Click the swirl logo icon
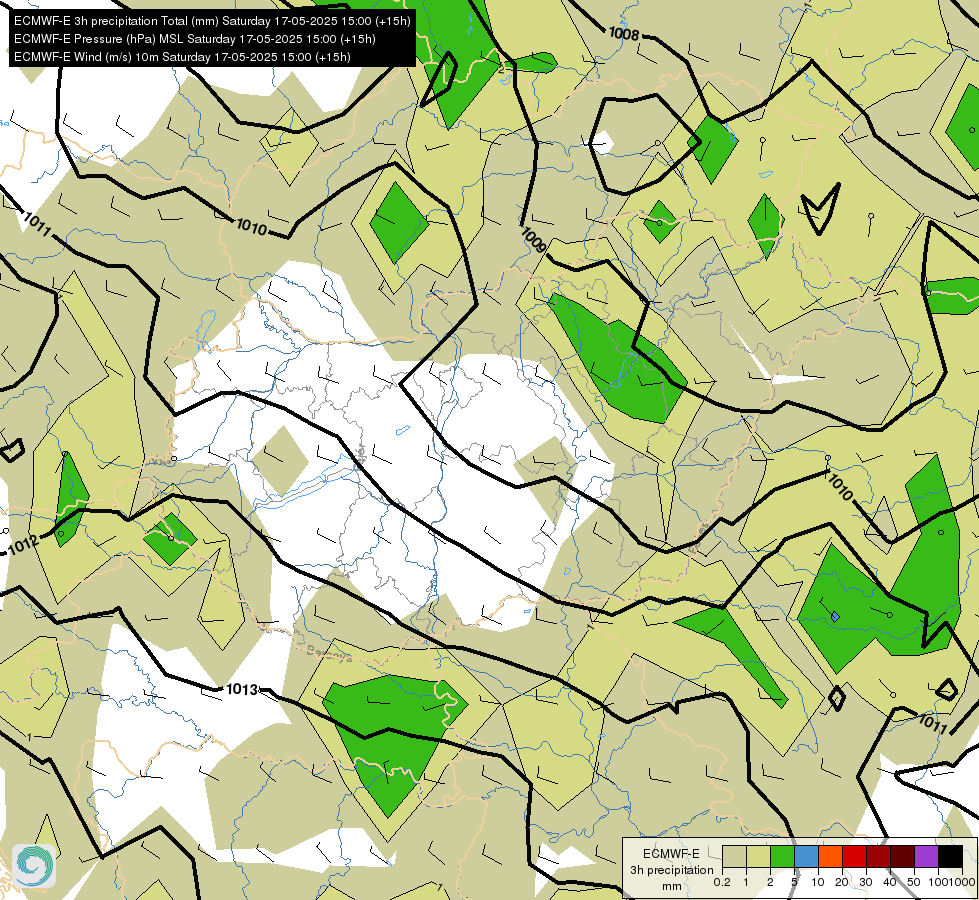The height and width of the screenshot is (900, 979). coord(34,865)
